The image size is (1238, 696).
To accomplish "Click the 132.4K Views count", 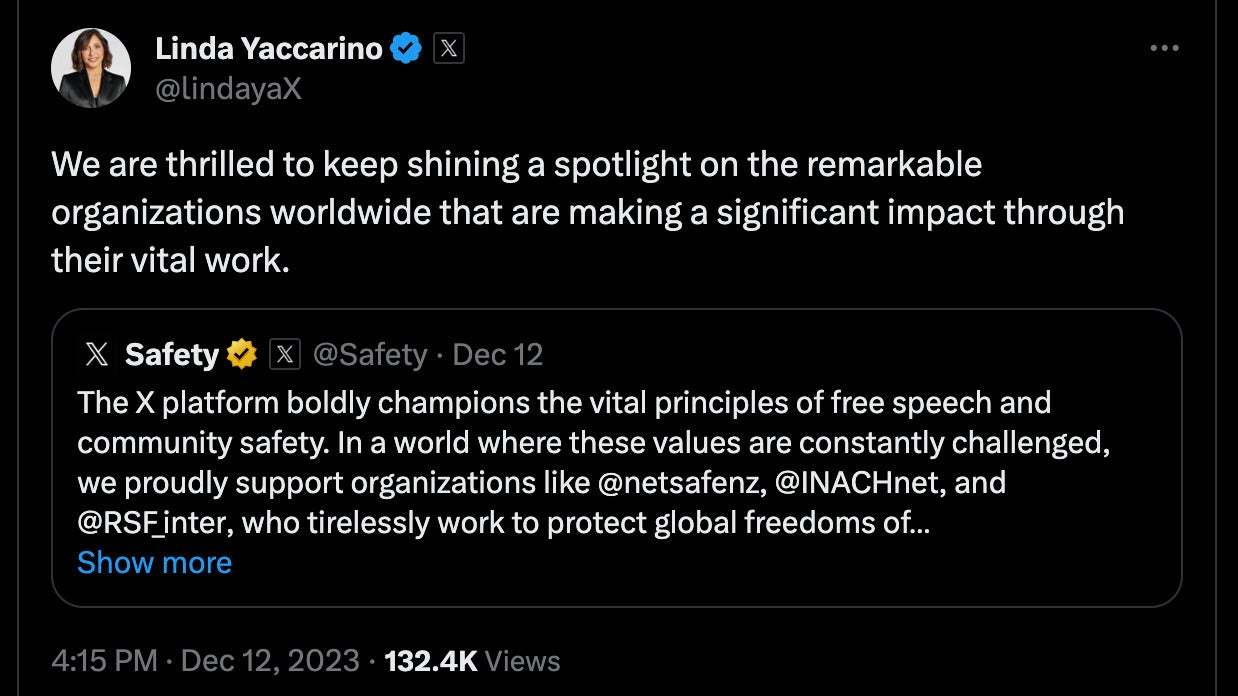I will coord(472,661).
